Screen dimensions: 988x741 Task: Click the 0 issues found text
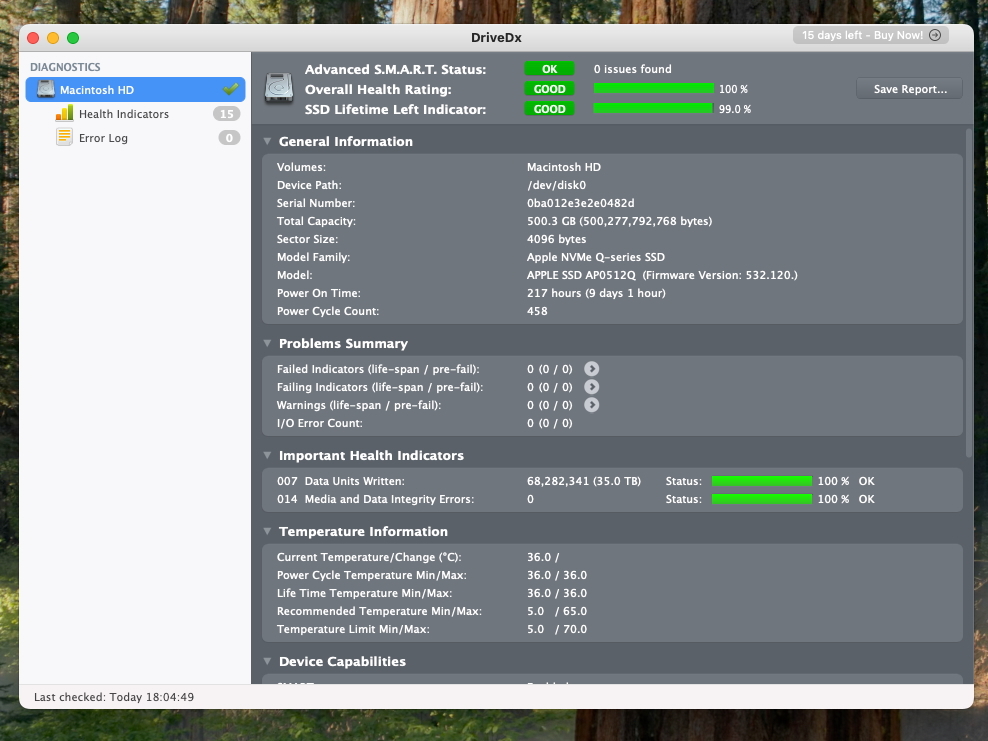click(x=633, y=69)
